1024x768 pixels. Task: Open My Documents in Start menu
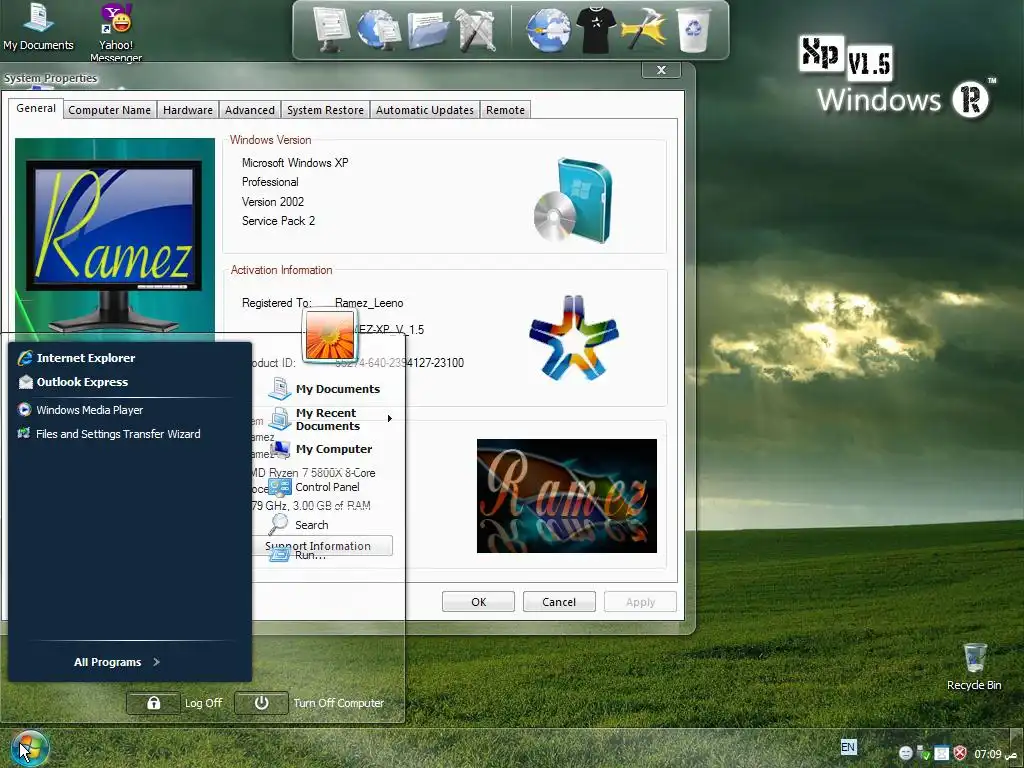click(x=325, y=389)
